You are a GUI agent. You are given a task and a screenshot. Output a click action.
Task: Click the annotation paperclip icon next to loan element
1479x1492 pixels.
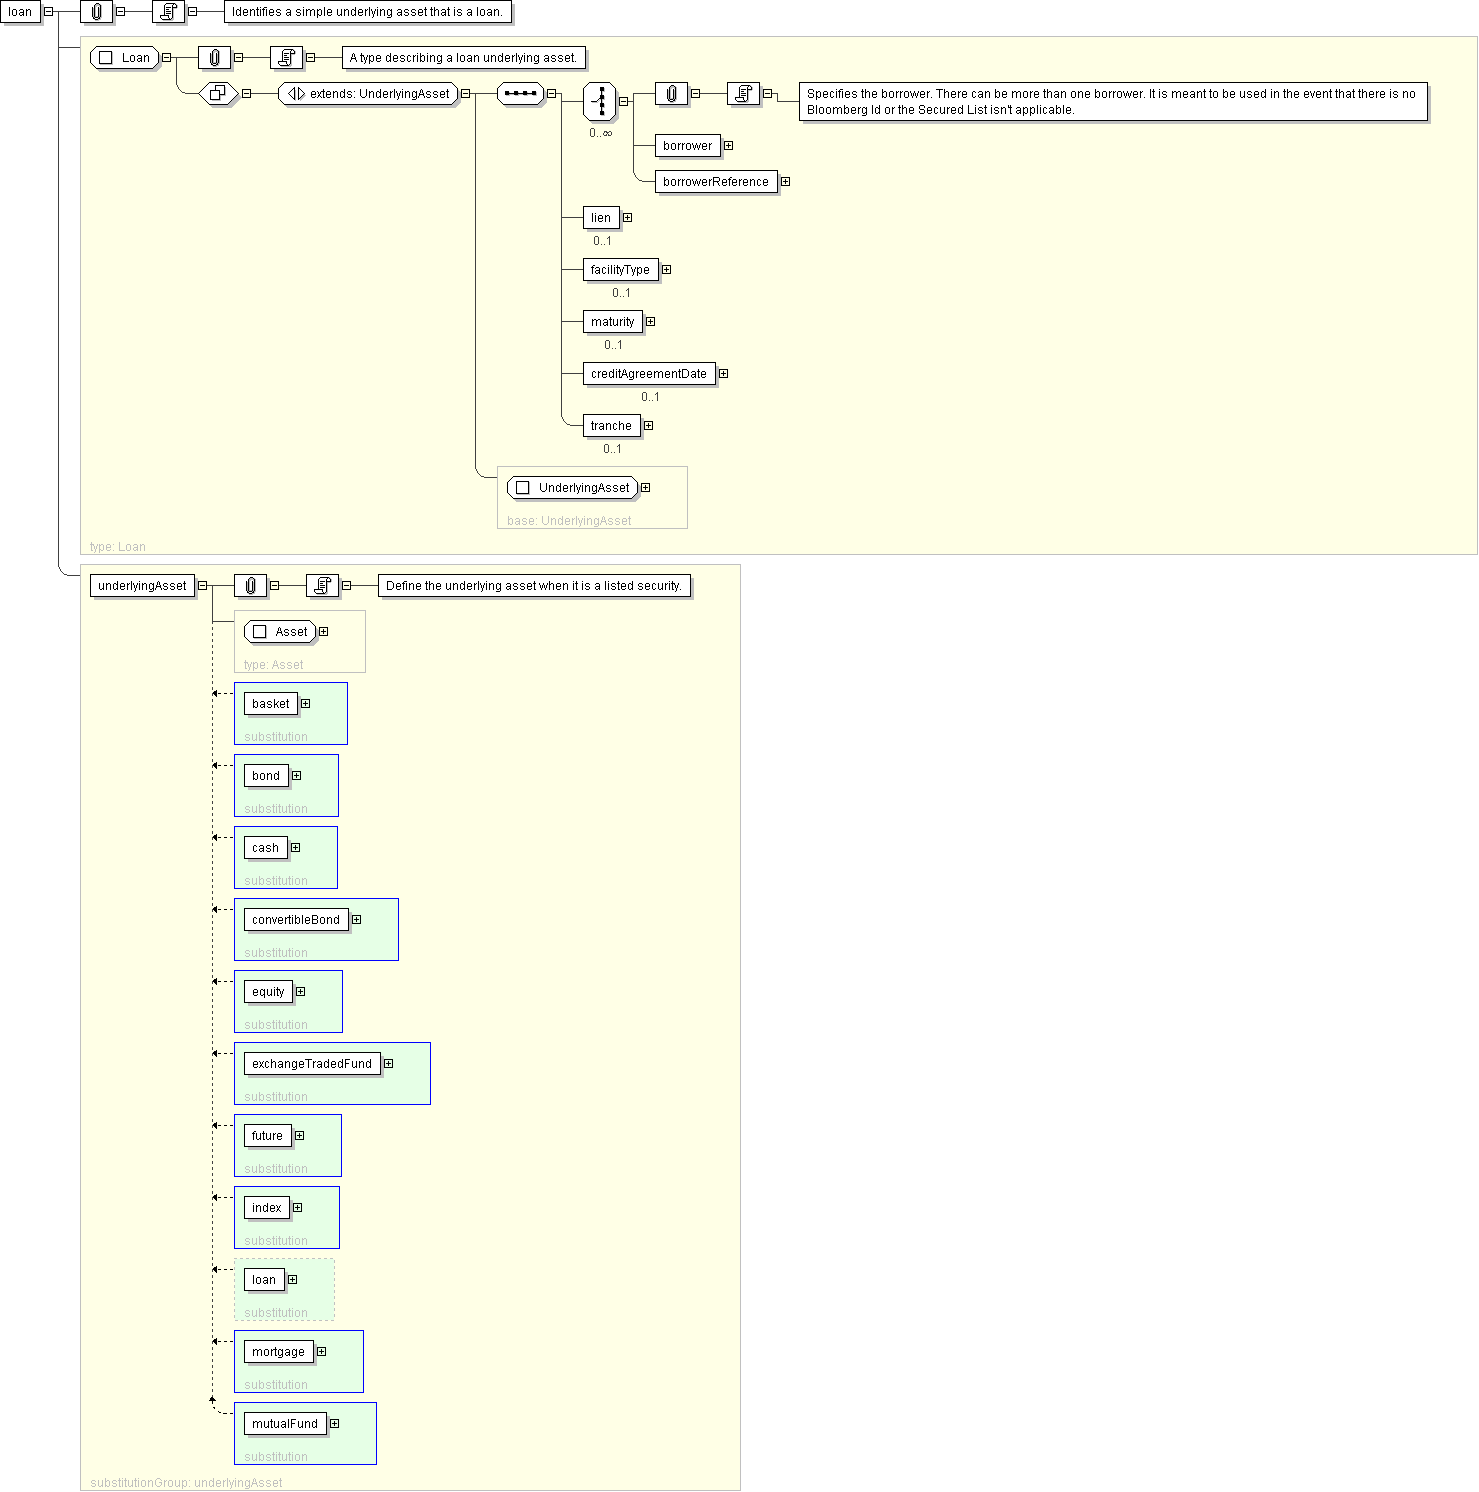coord(96,12)
